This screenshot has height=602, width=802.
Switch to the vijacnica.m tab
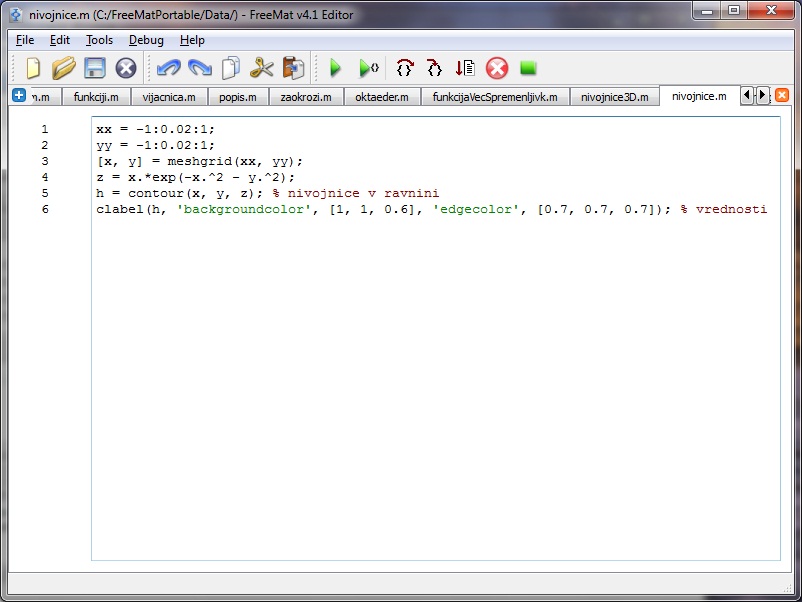(x=168, y=97)
